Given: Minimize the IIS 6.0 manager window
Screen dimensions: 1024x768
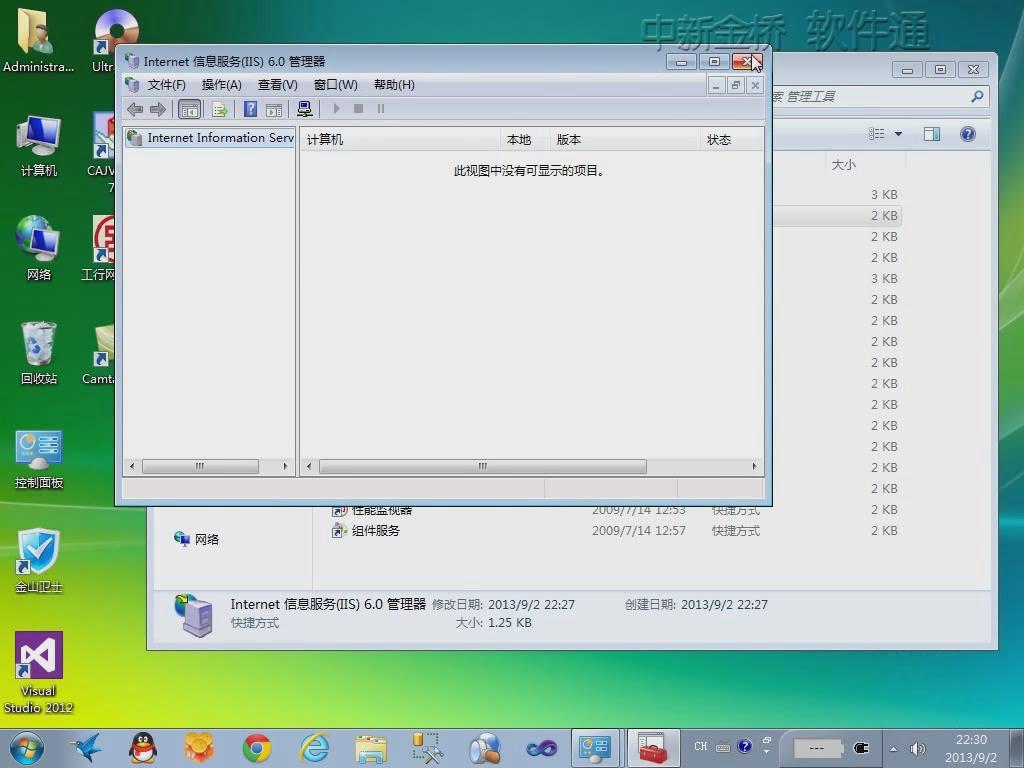Looking at the screenshot, I should coord(681,62).
